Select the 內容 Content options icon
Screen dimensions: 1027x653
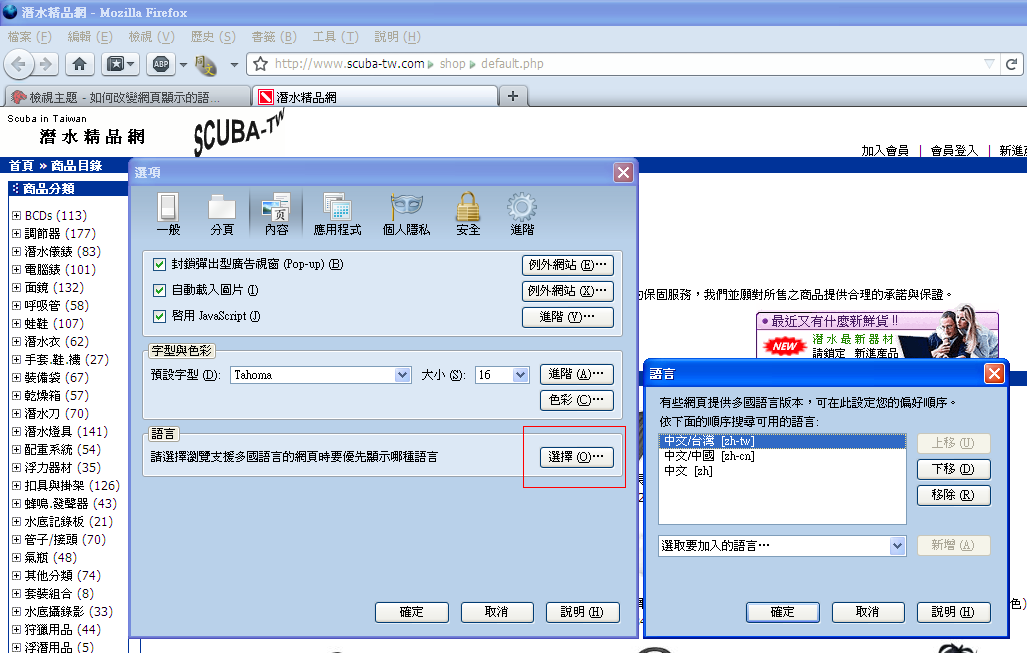click(276, 214)
